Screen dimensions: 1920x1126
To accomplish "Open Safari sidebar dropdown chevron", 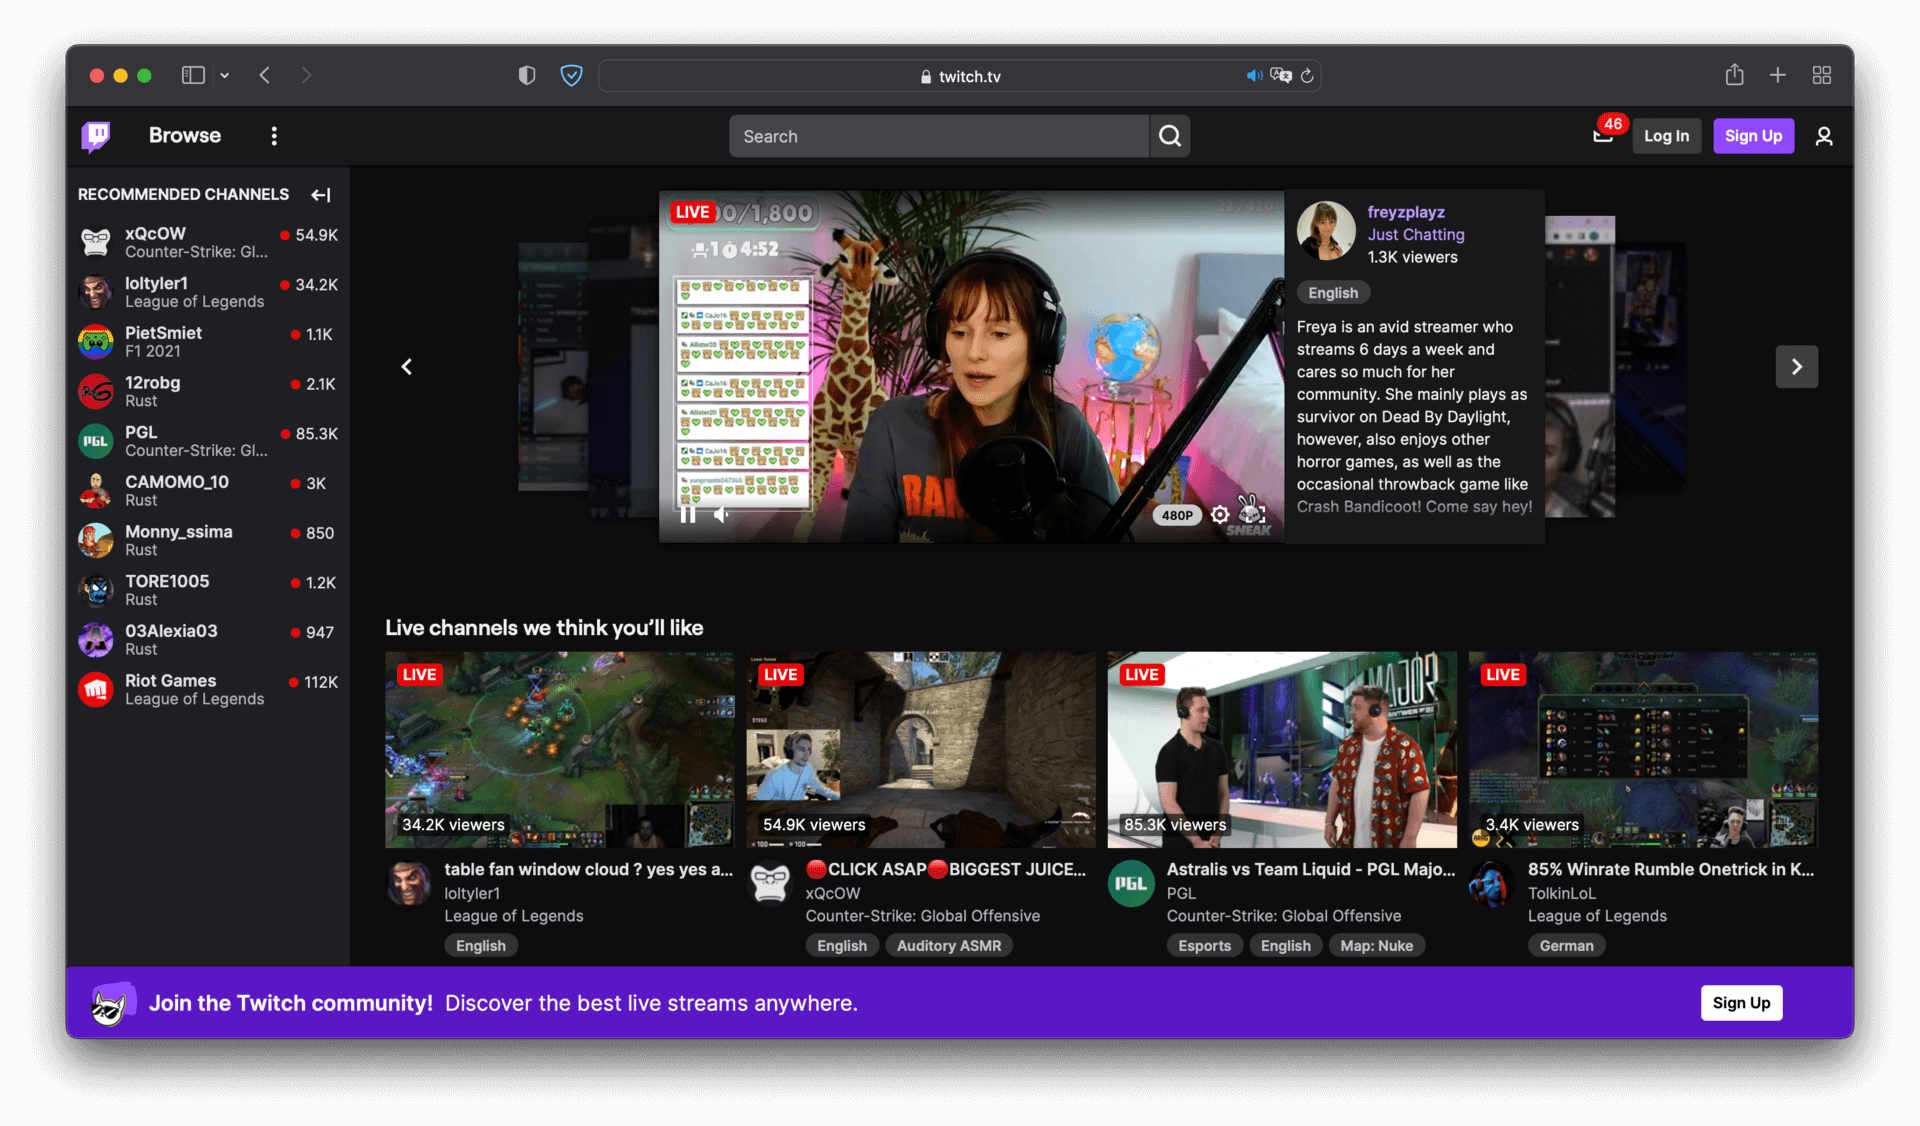I will [x=225, y=75].
